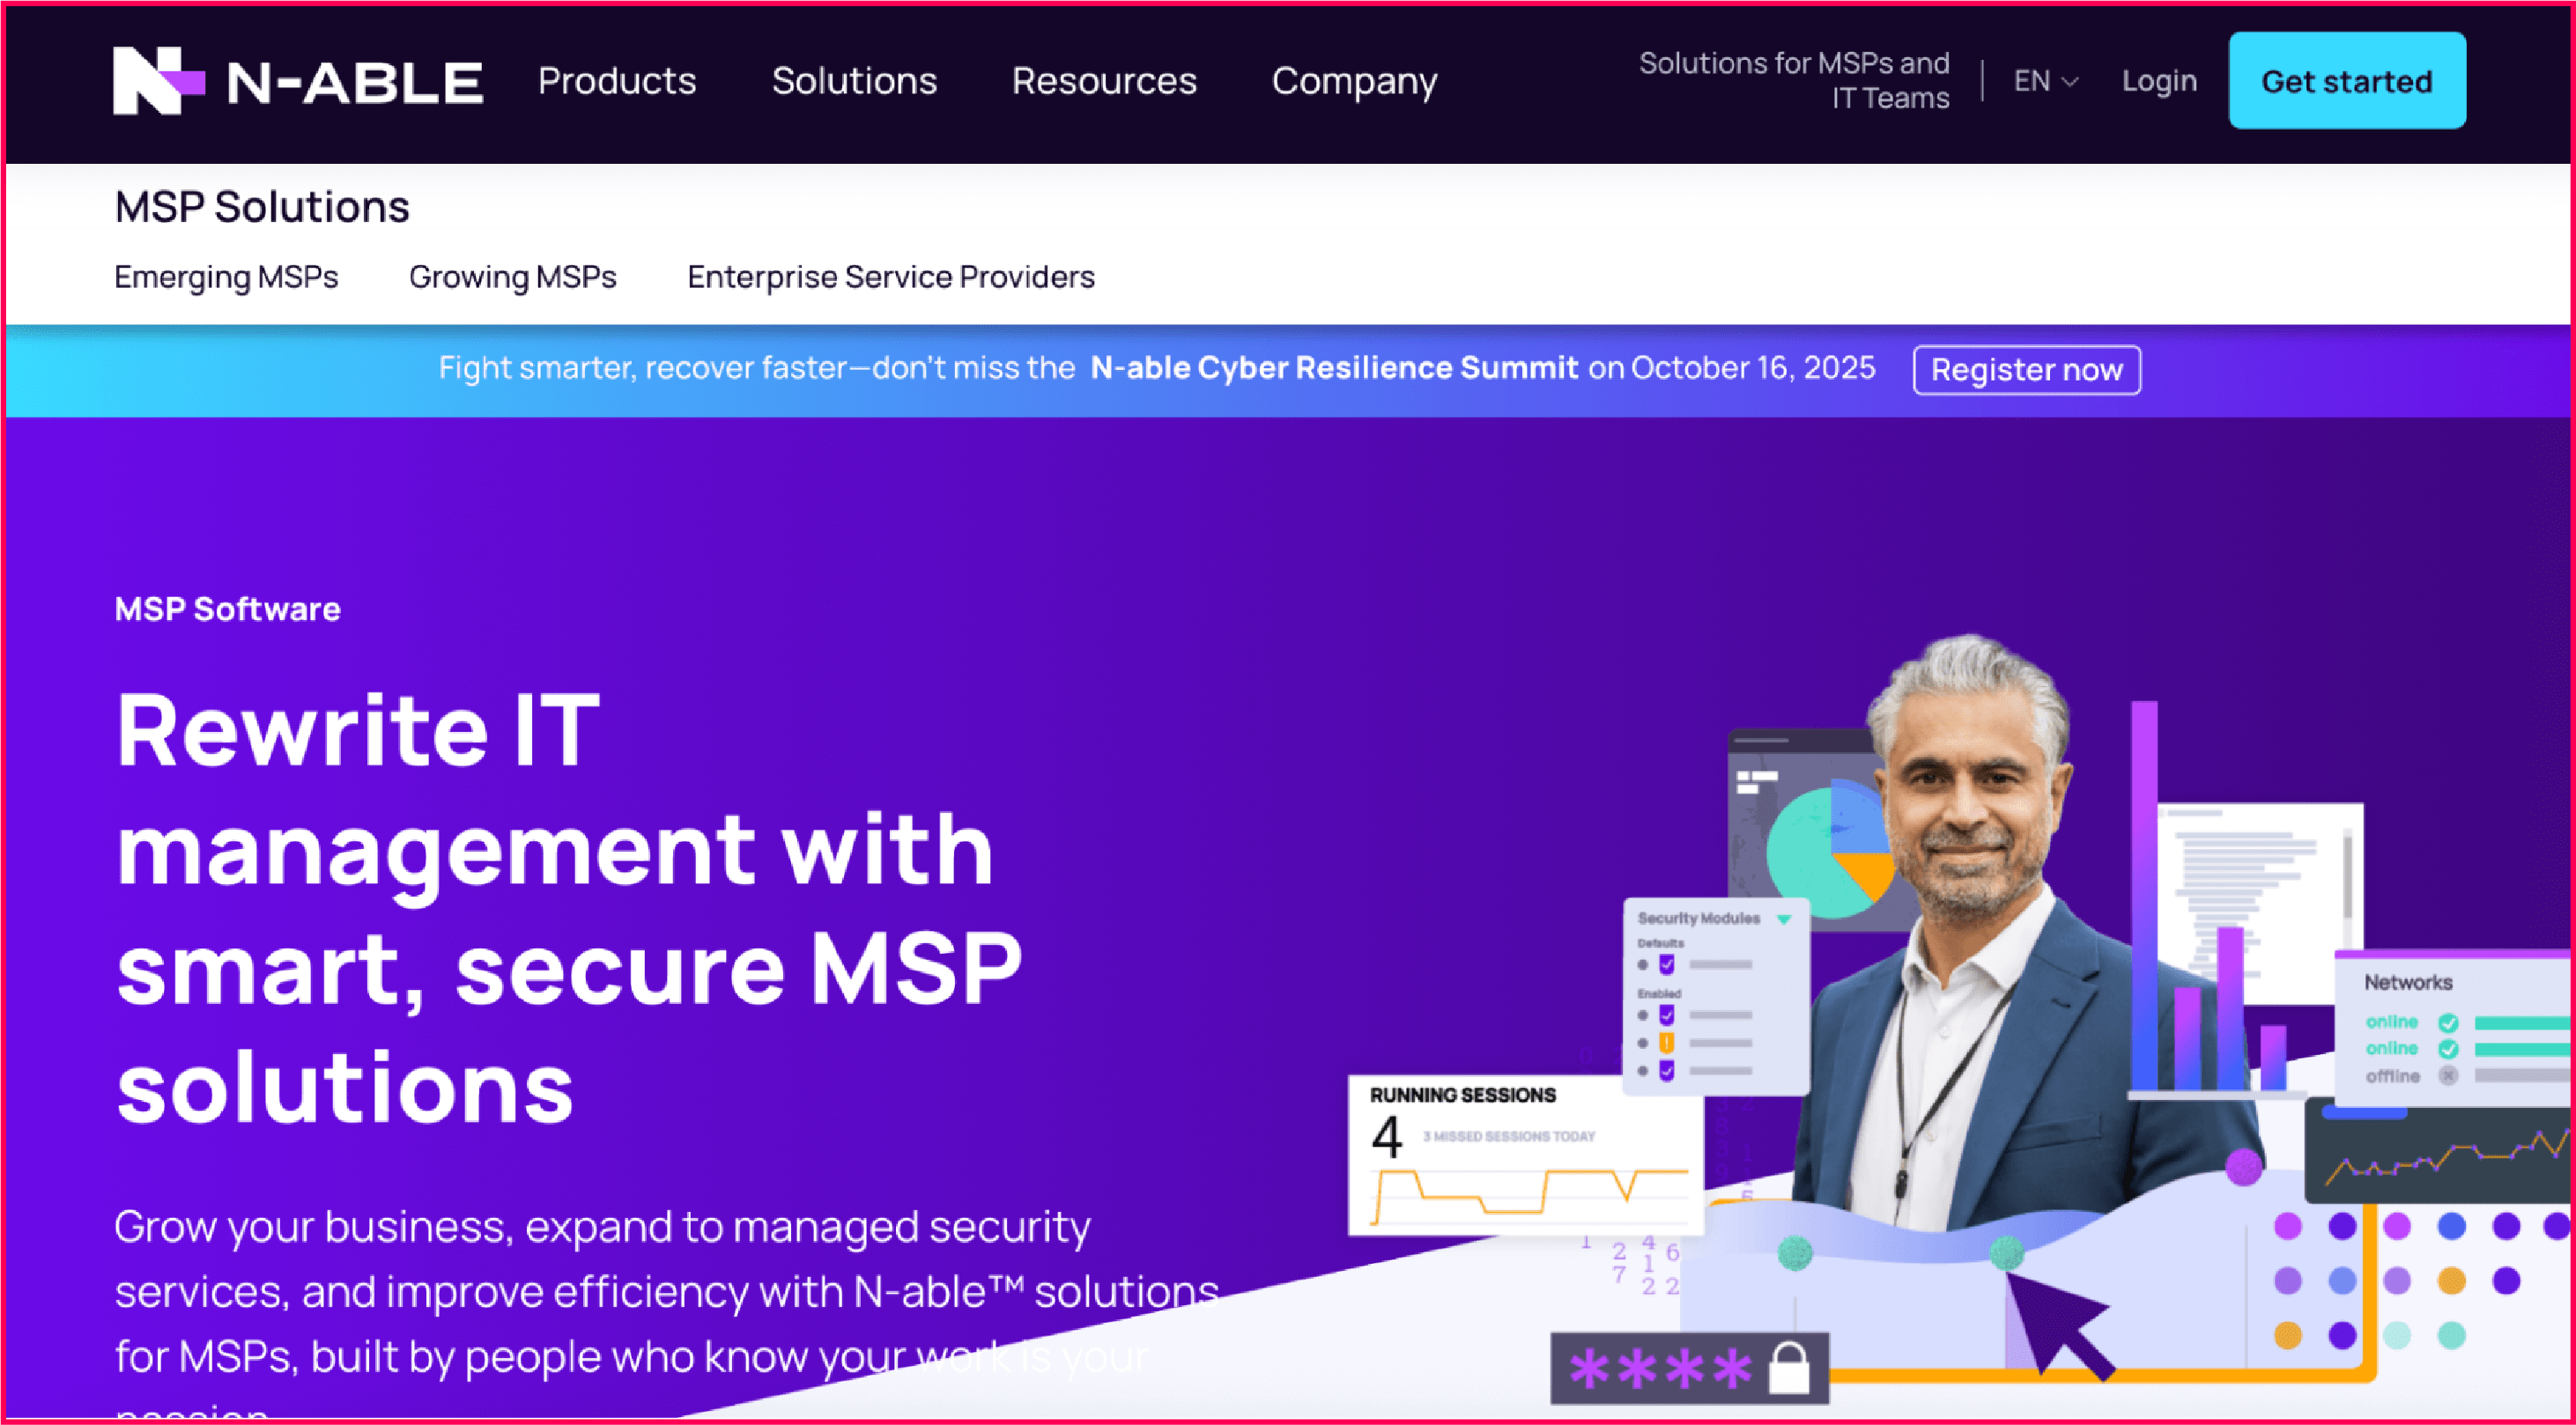The width and height of the screenshot is (2576, 1425).
Task: Toggle the first Defaults checkbox in Security Modules
Action: pyautogui.click(x=1668, y=965)
